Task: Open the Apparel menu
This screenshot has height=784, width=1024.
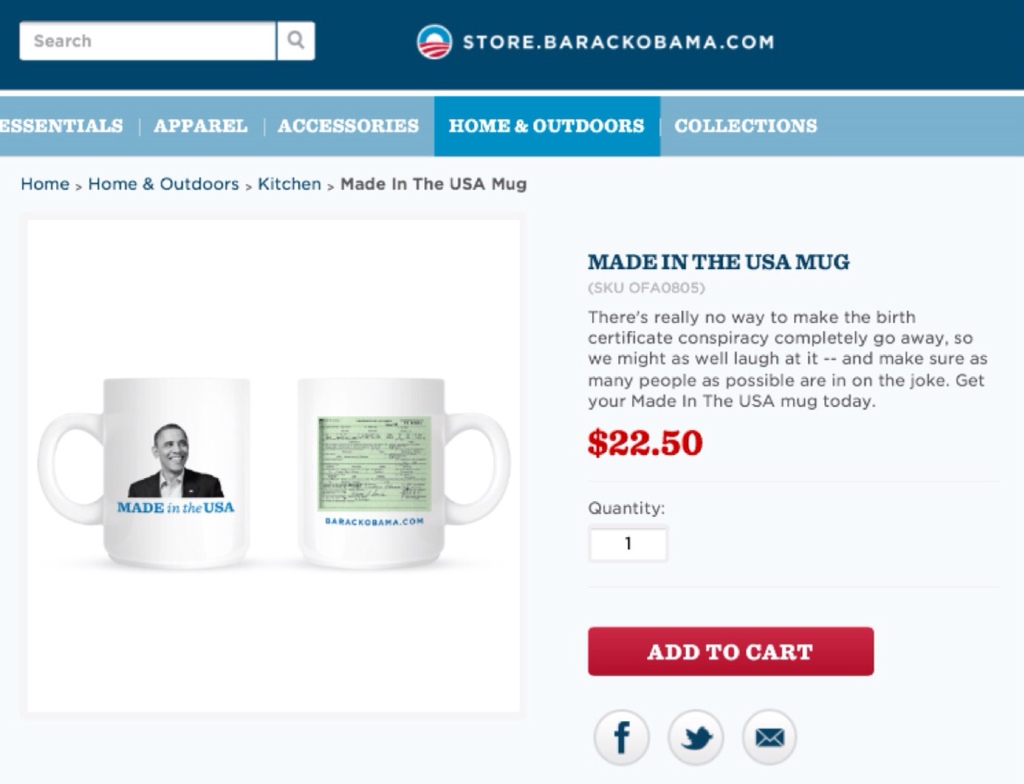Action: (x=200, y=125)
